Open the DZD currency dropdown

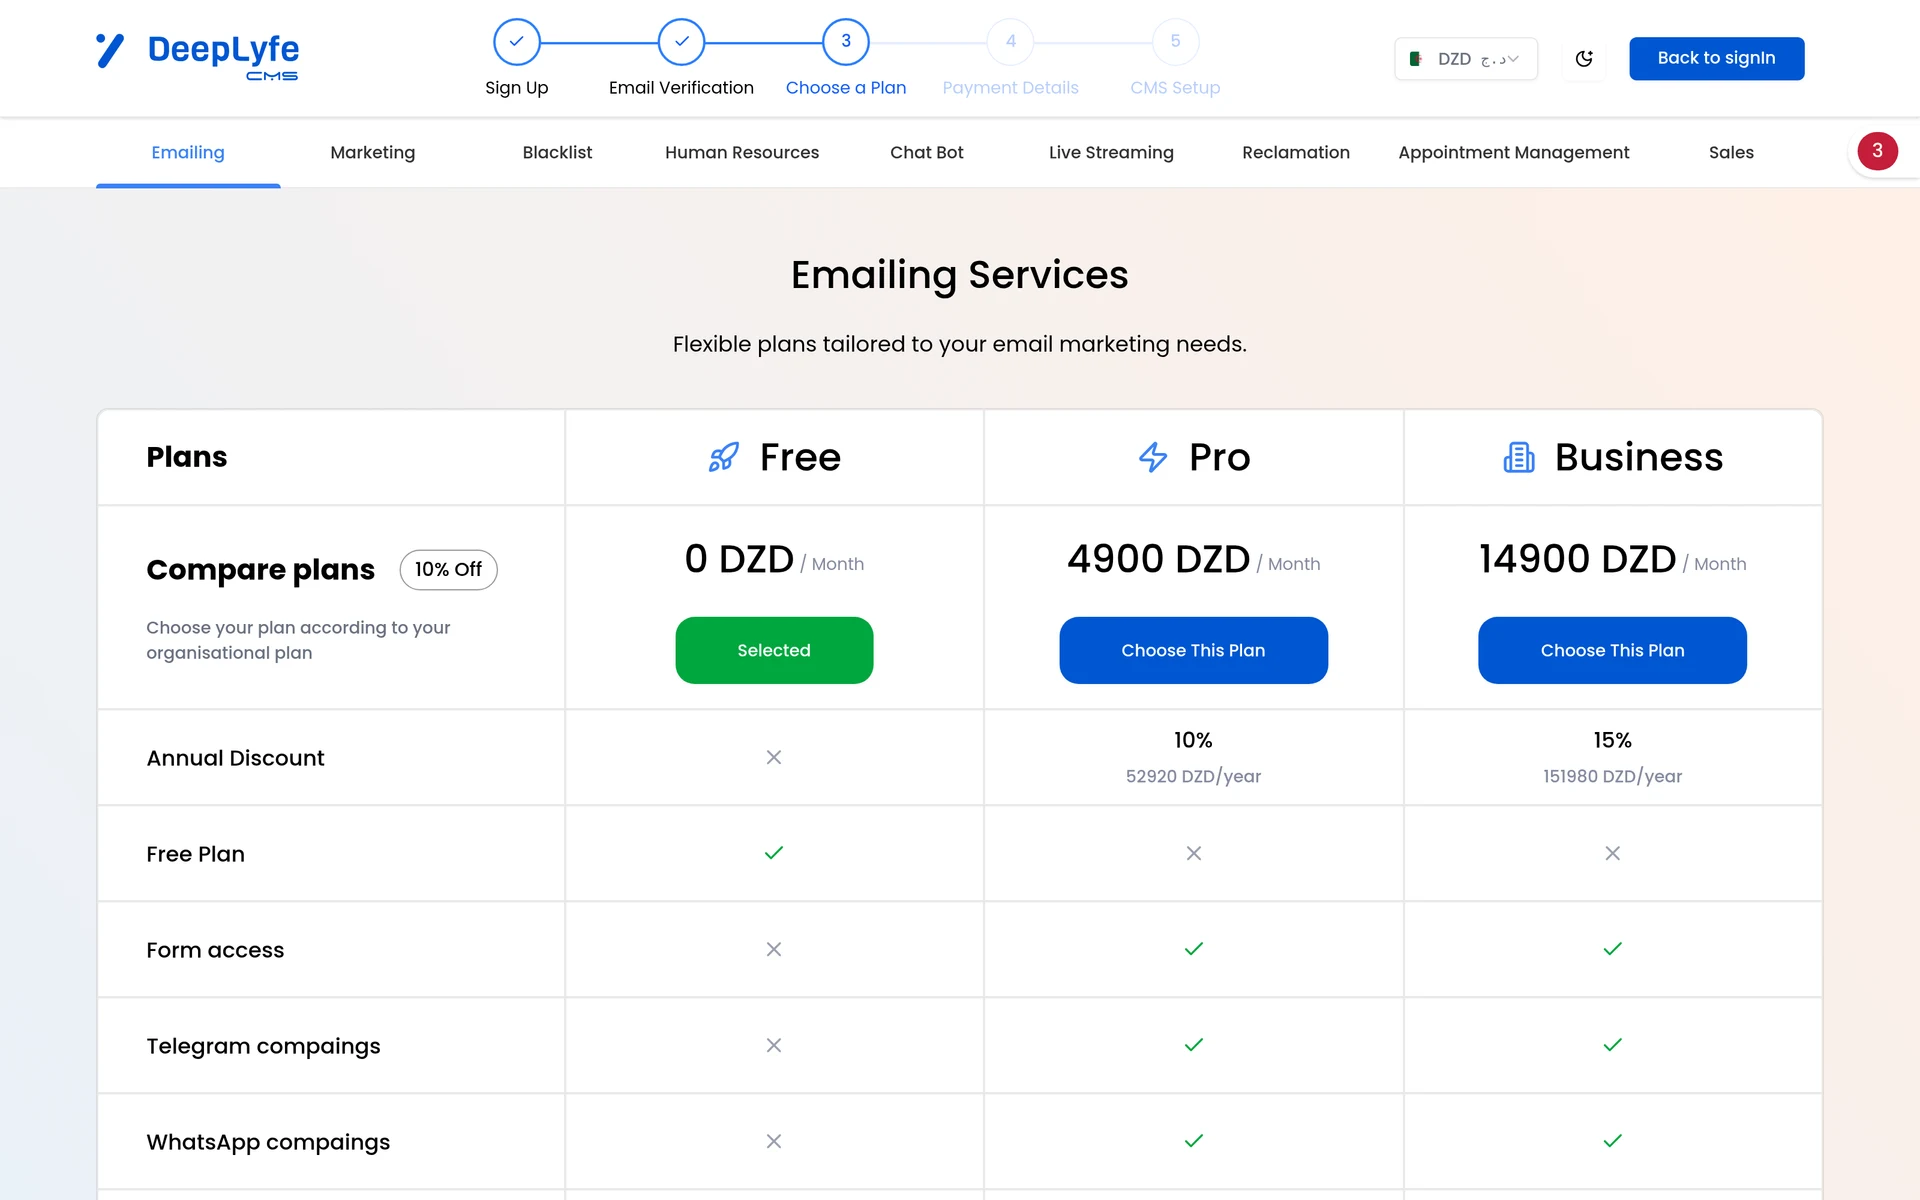[x=1466, y=59]
